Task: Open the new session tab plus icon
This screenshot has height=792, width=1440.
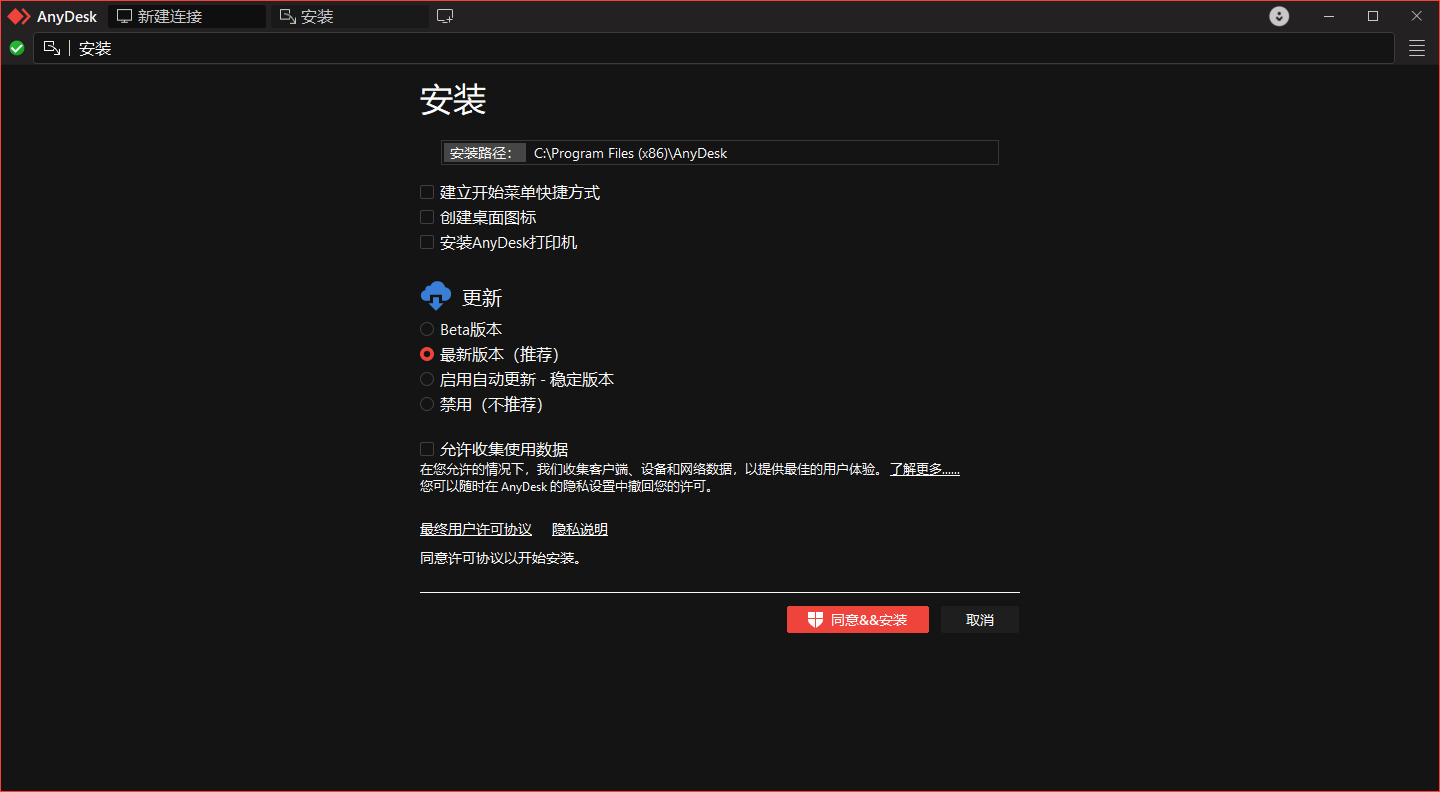Action: click(445, 16)
